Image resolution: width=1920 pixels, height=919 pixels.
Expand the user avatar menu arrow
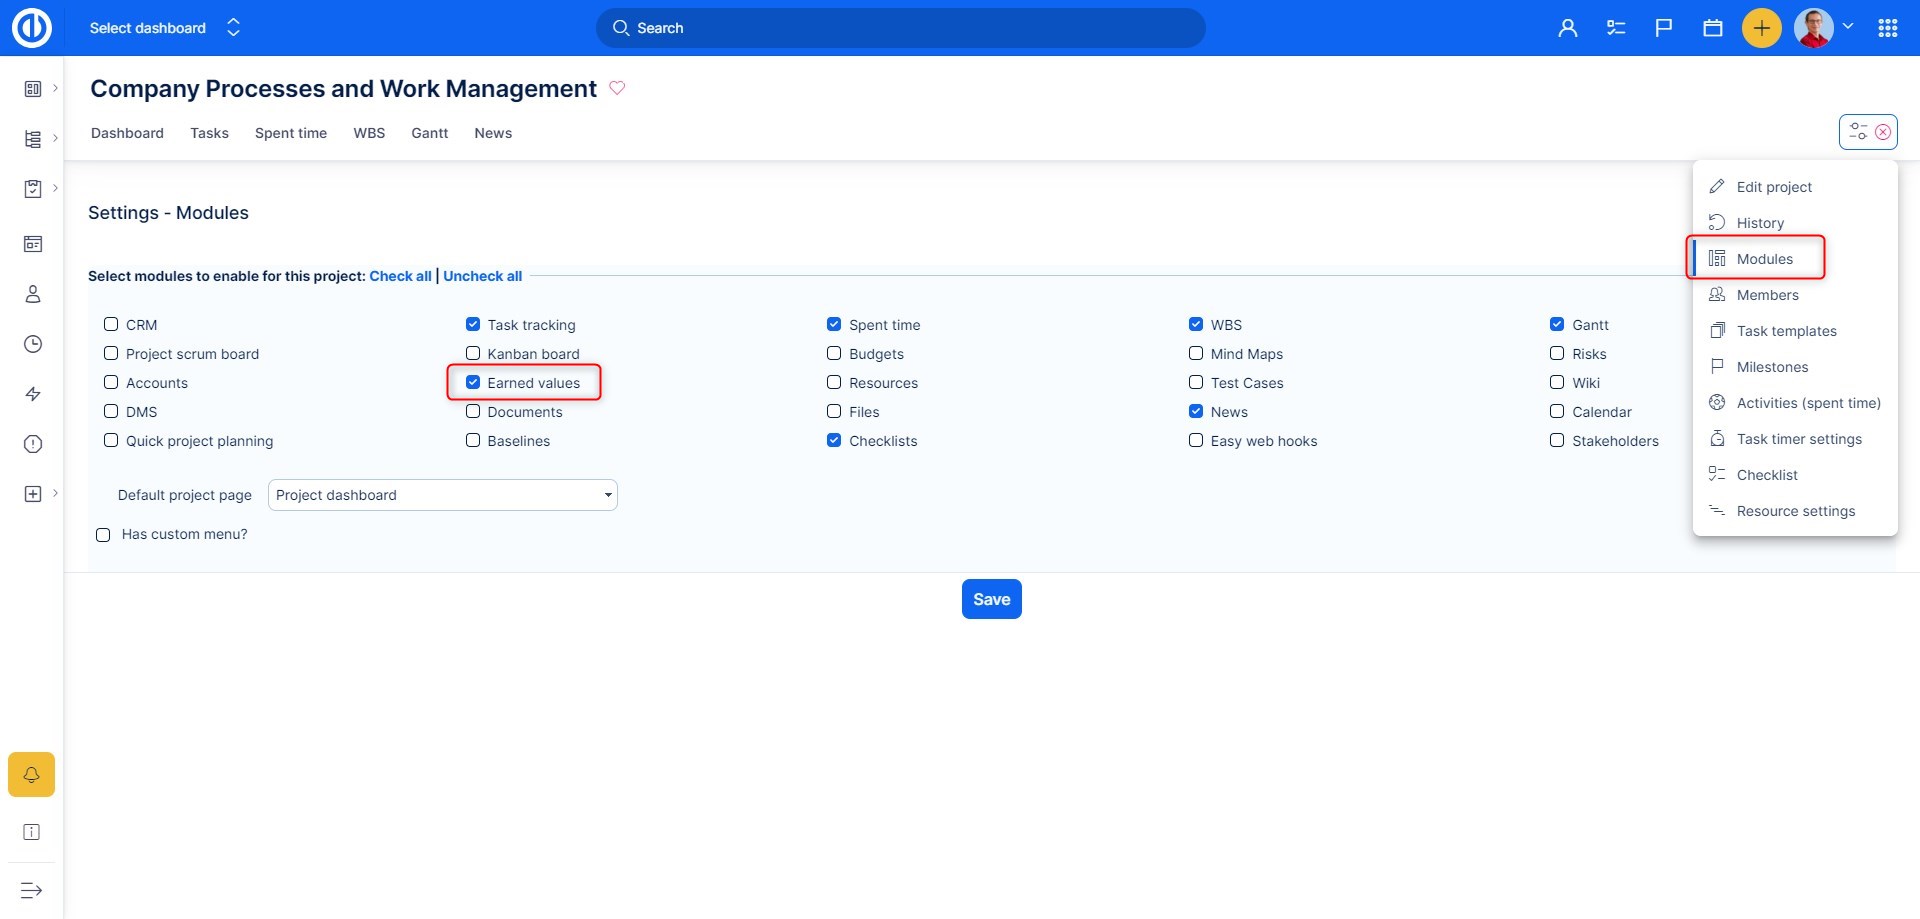(1848, 27)
